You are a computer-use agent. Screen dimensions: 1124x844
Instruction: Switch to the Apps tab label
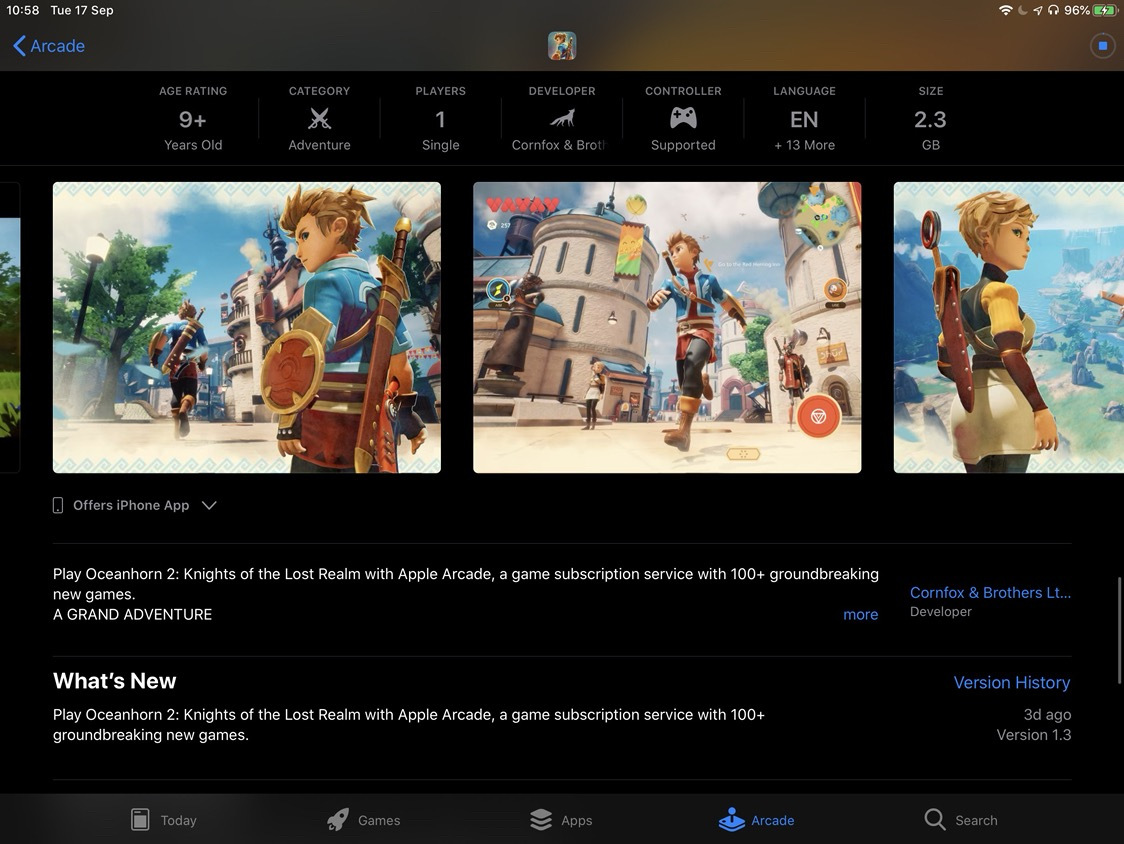tap(576, 820)
